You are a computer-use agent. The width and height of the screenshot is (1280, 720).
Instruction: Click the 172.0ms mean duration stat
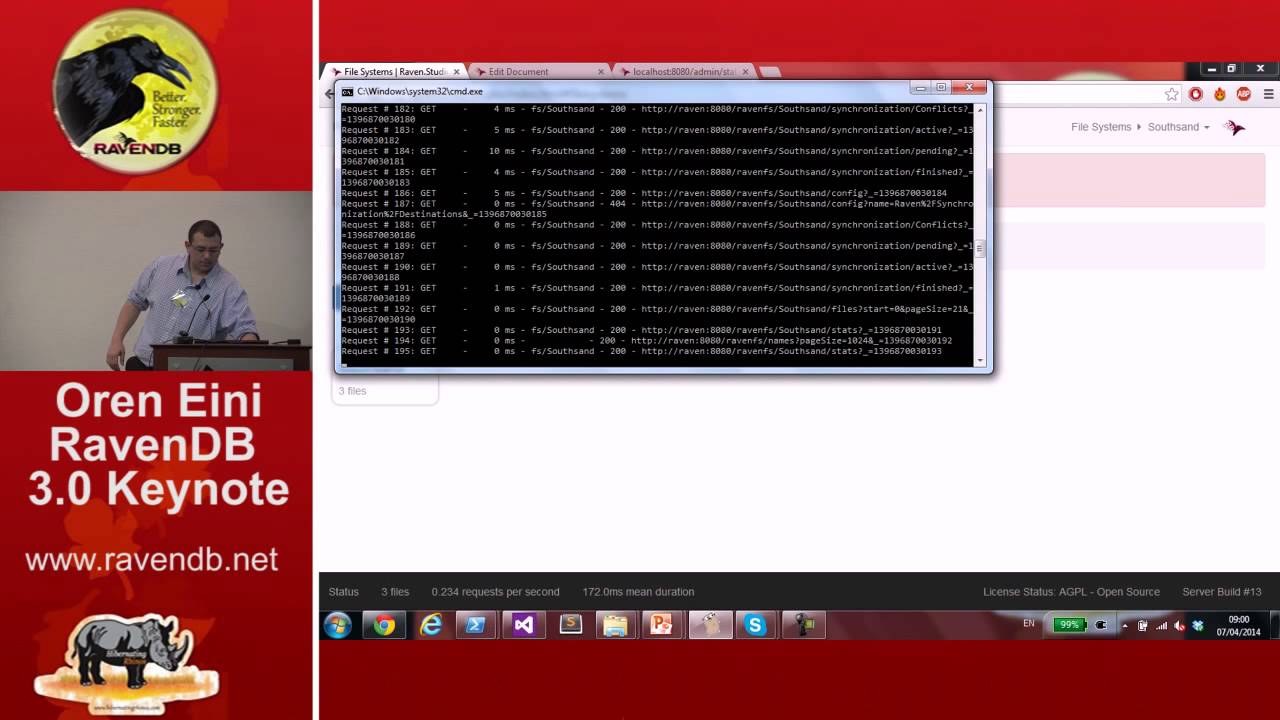coord(638,592)
